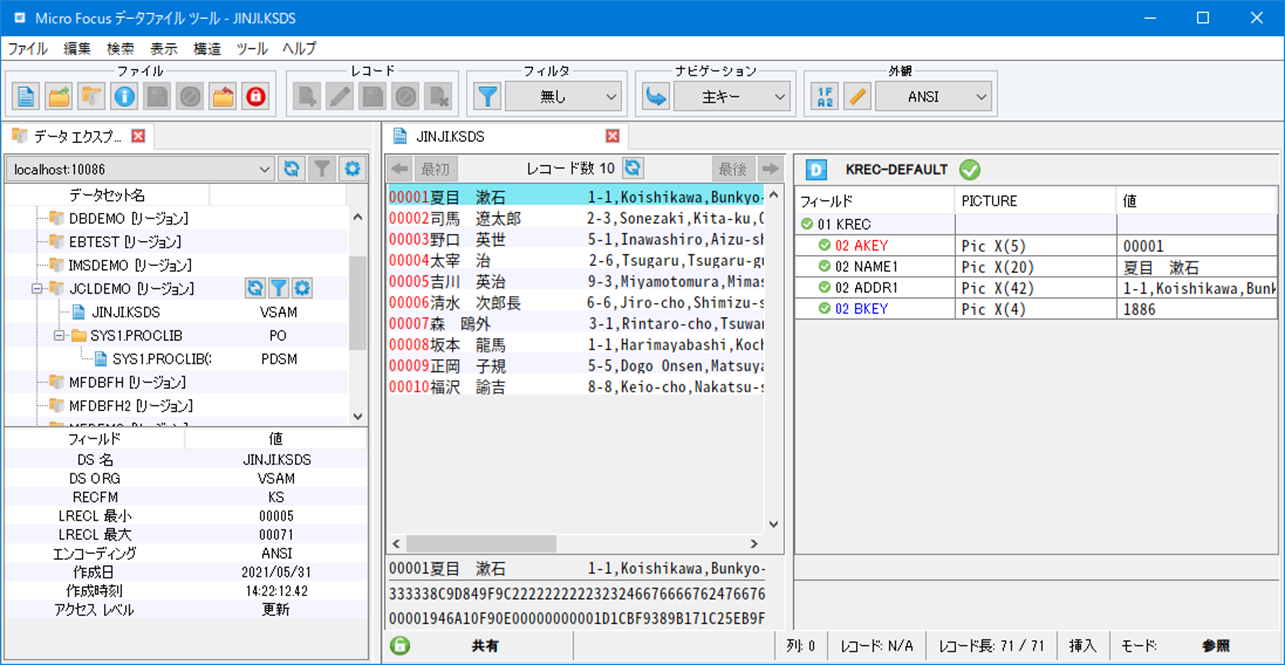Refresh the record count (レコード数 10)
1285x665 pixels.
pos(633,168)
